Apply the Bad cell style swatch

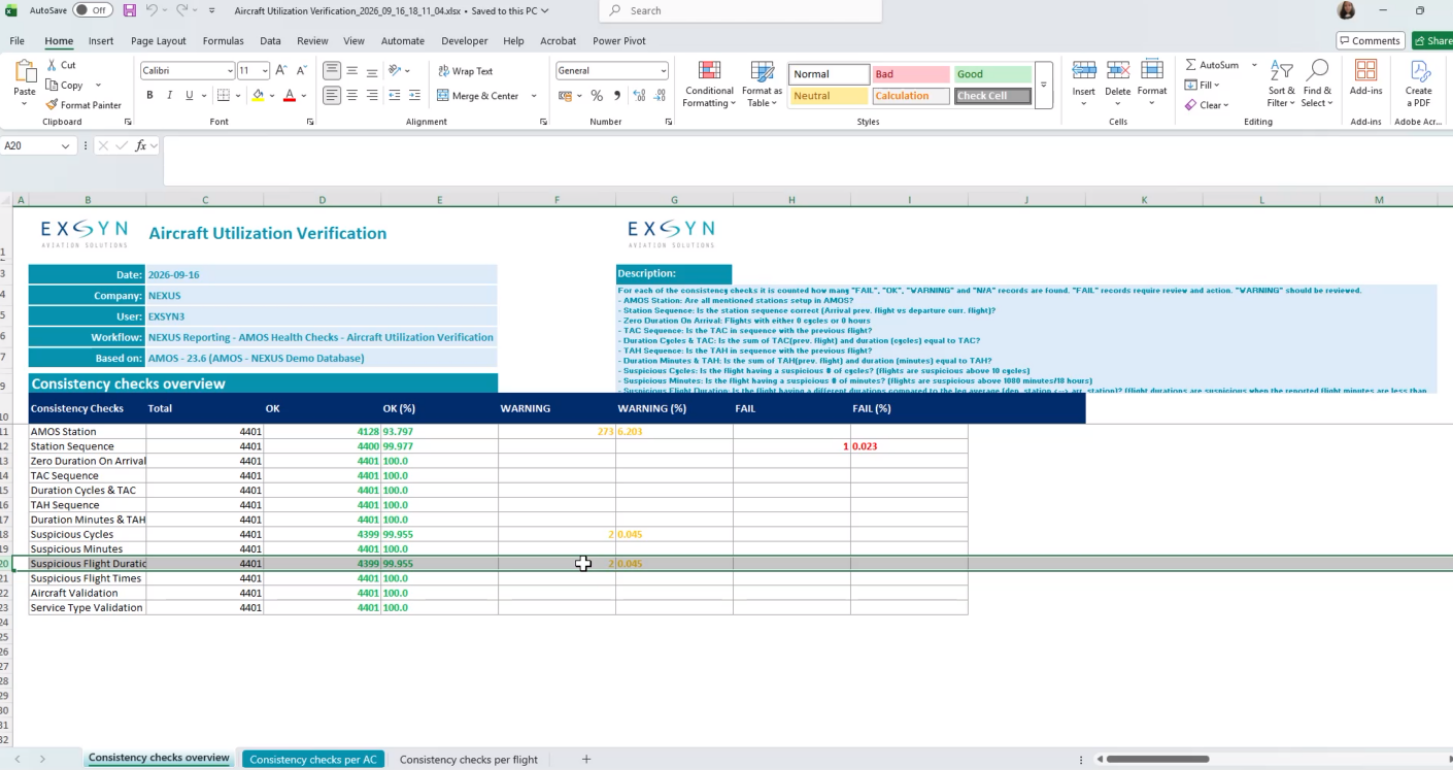[911, 74]
